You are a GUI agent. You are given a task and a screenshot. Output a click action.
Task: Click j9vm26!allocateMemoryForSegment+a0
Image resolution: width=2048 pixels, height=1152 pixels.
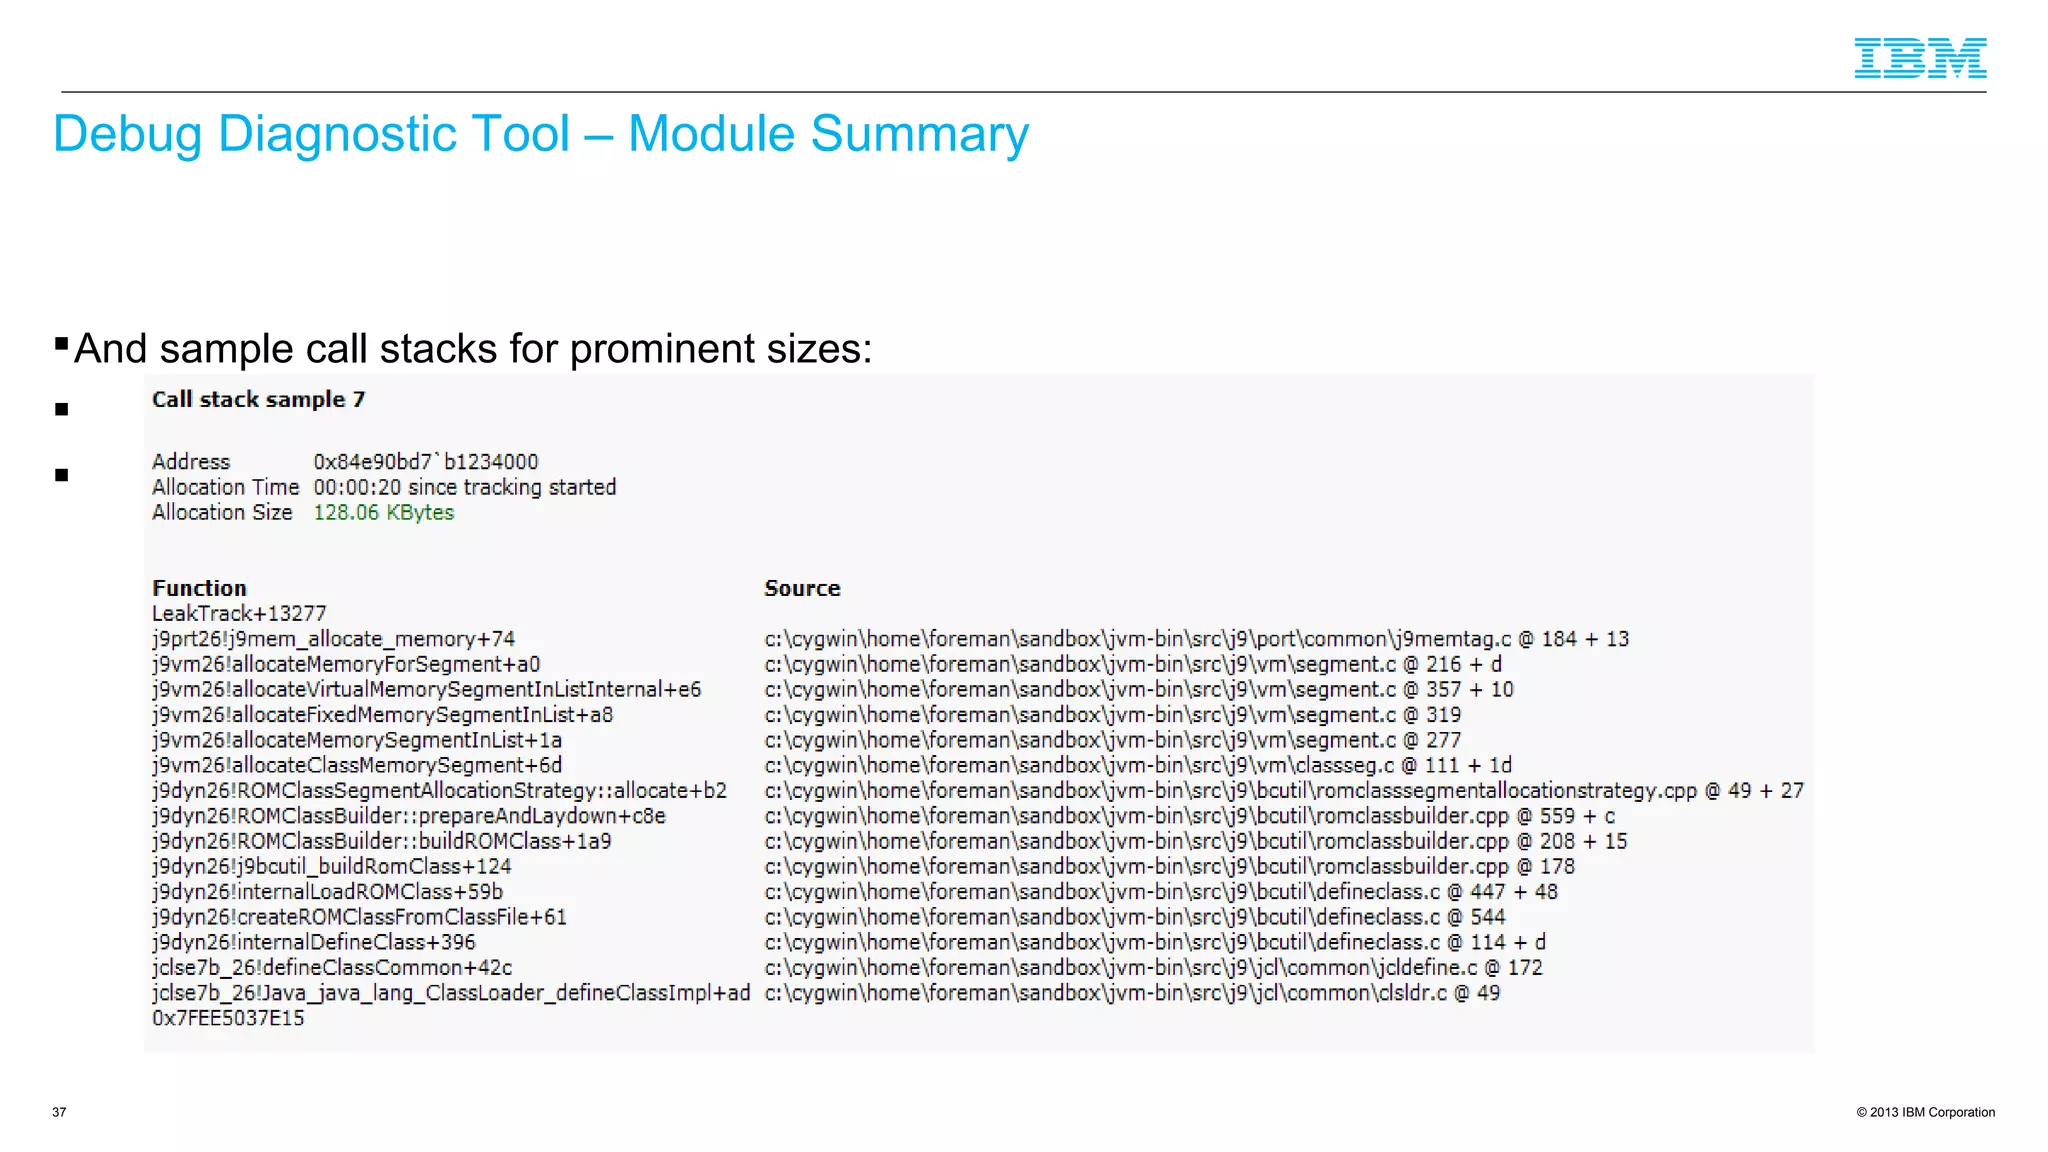tap(346, 664)
